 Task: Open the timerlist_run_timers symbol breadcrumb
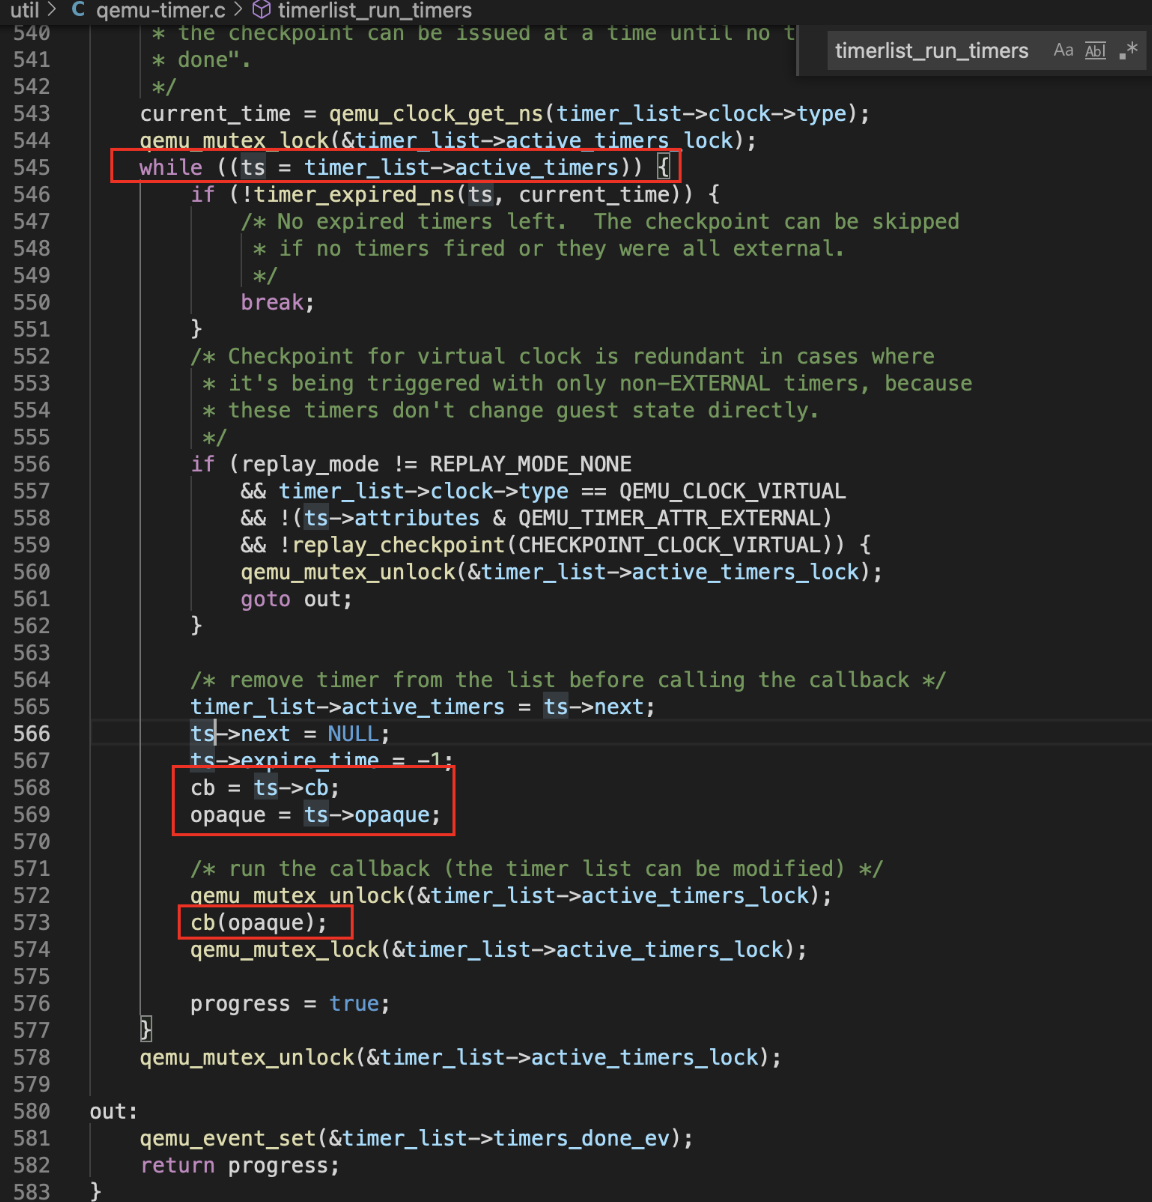point(375,10)
